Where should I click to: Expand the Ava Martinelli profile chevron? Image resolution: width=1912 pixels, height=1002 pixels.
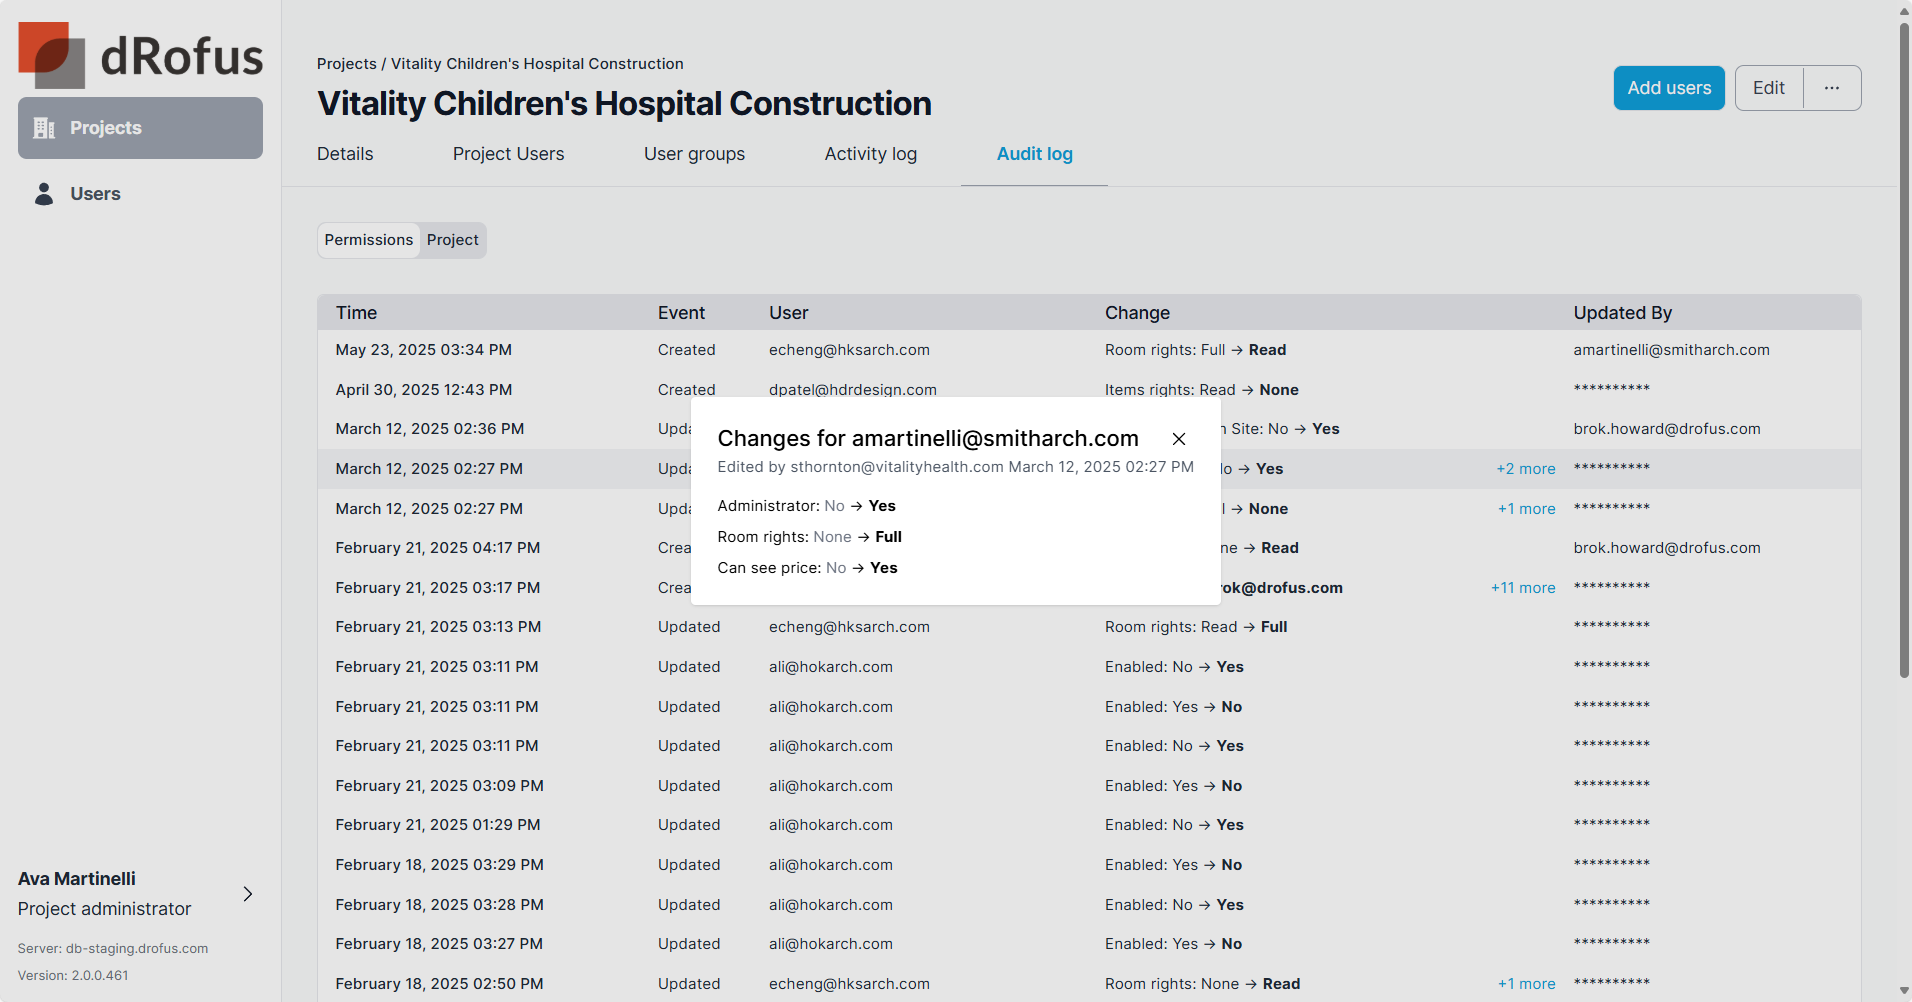click(x=248, y=894)
